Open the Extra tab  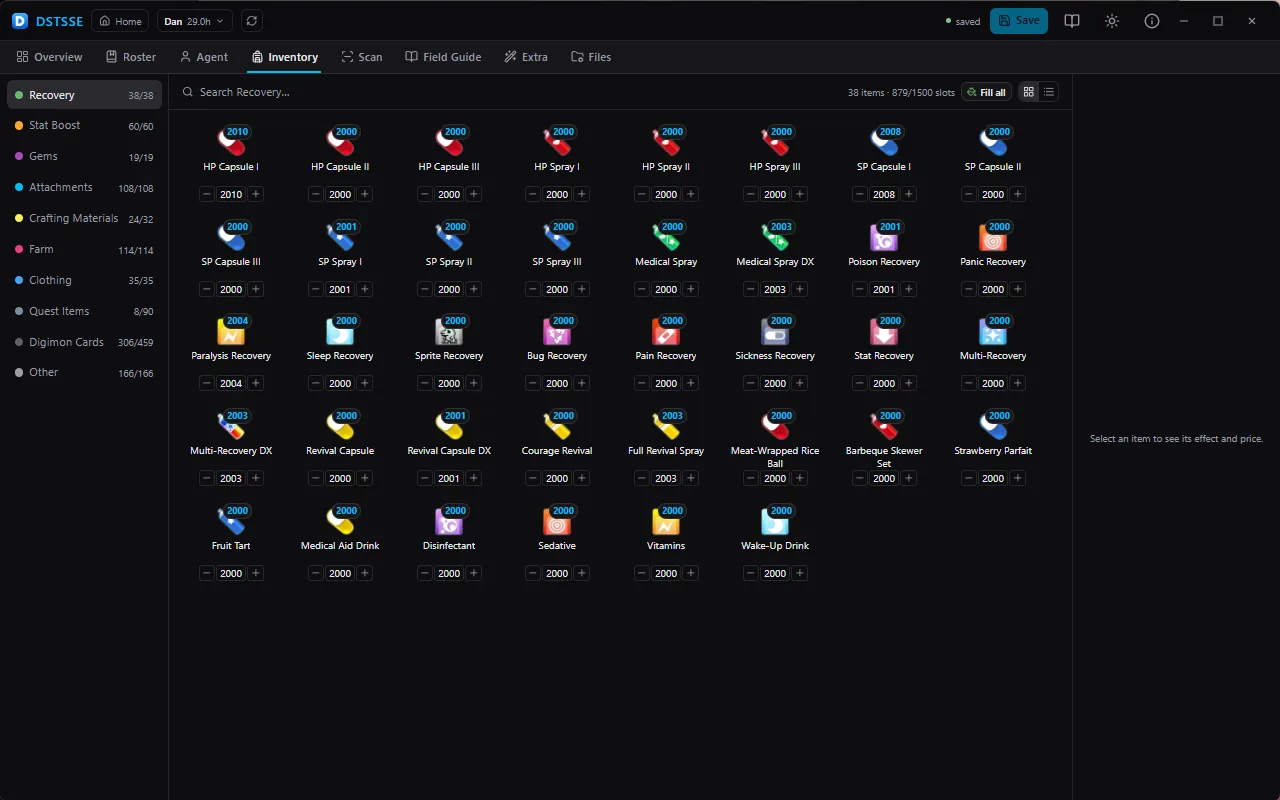click(526, 57)
